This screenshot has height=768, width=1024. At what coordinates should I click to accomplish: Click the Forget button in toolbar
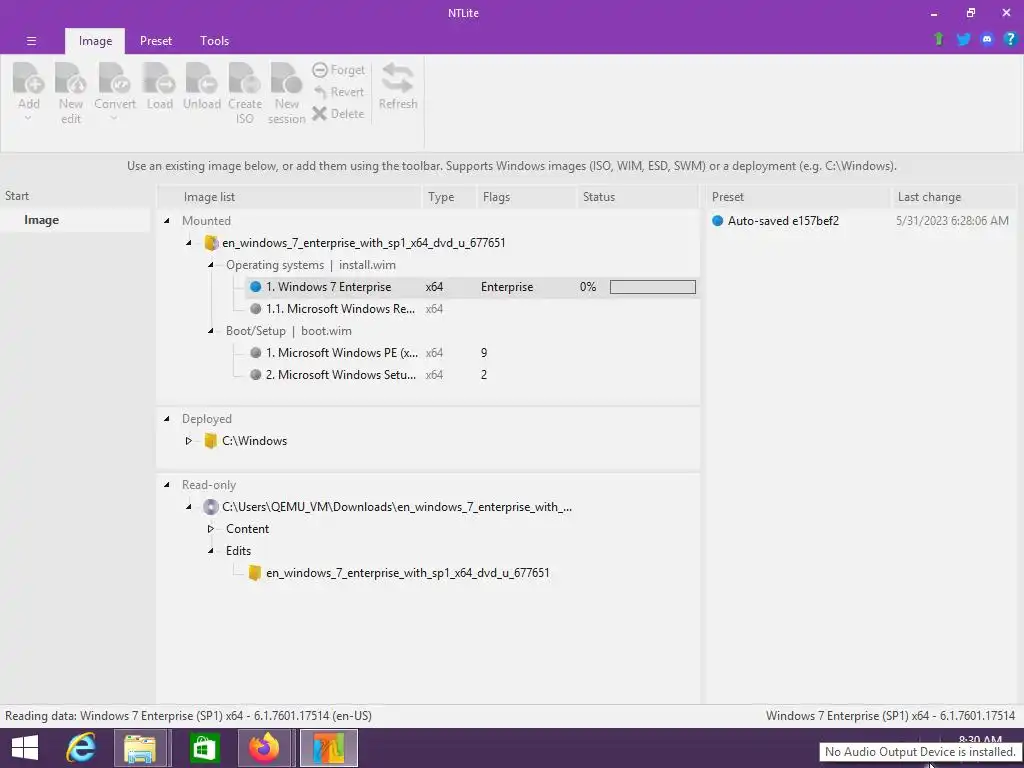(338, 70)
